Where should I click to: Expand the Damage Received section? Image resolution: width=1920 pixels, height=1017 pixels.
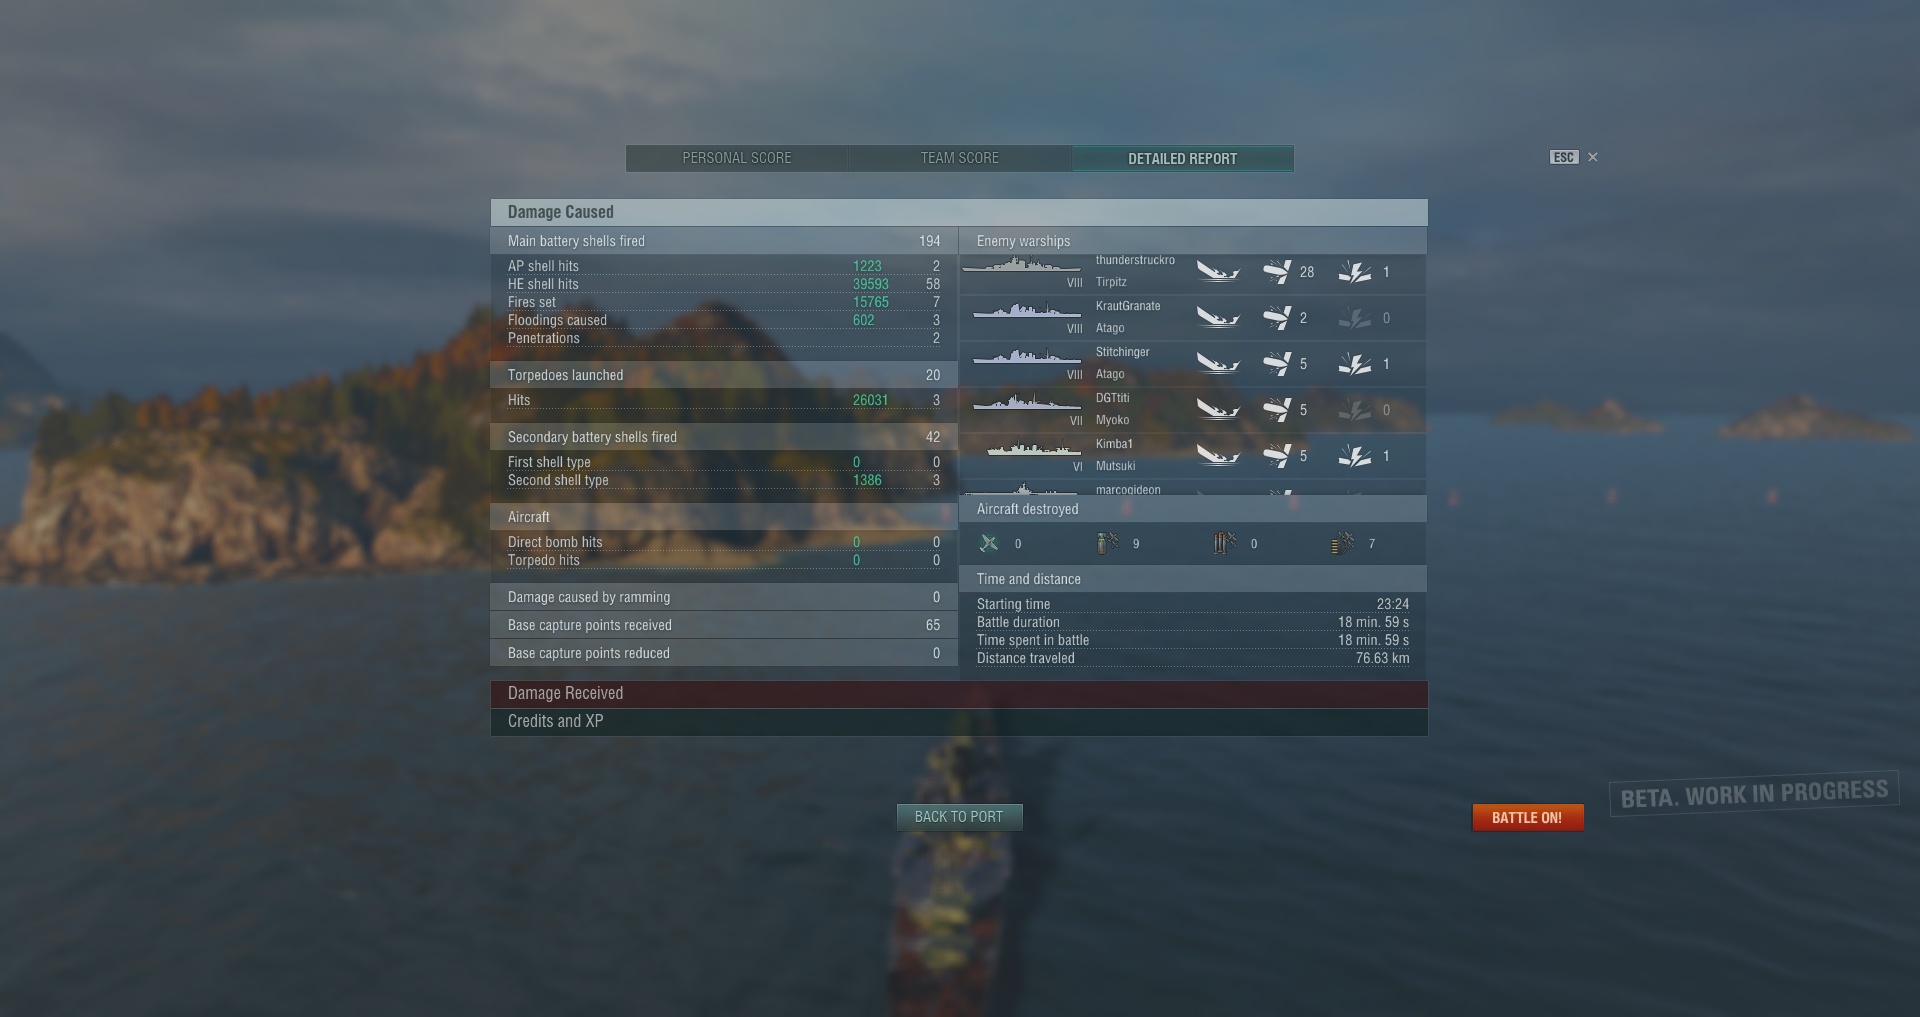point(959,694)
